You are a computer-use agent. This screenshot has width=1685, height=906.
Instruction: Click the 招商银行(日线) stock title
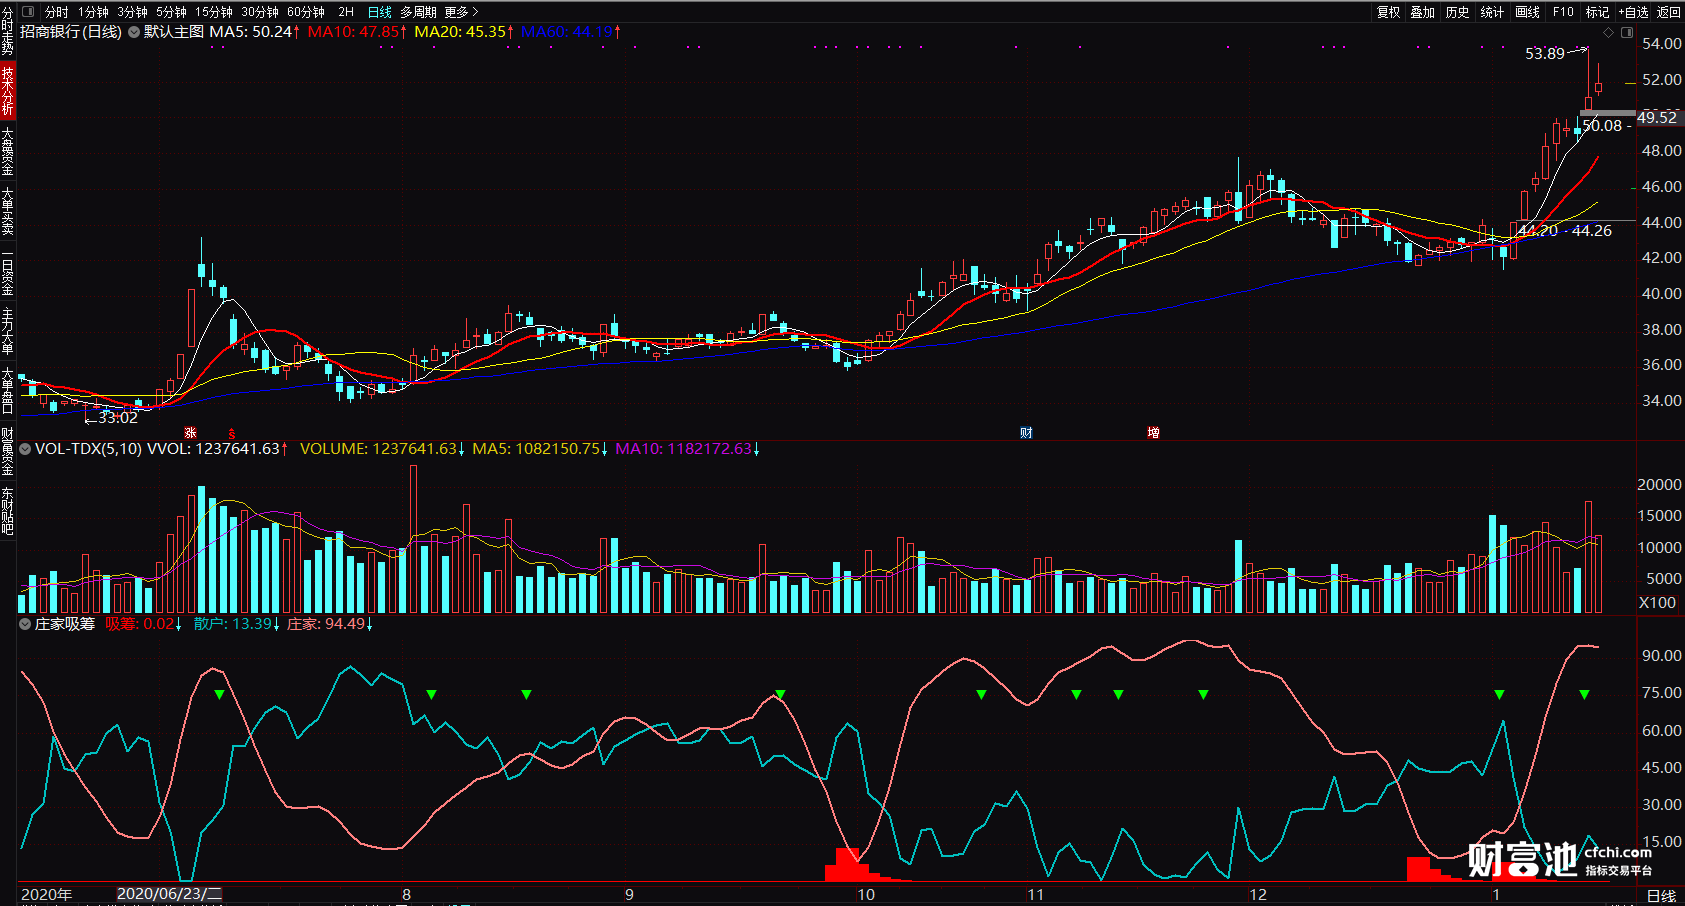click(71, 32)
